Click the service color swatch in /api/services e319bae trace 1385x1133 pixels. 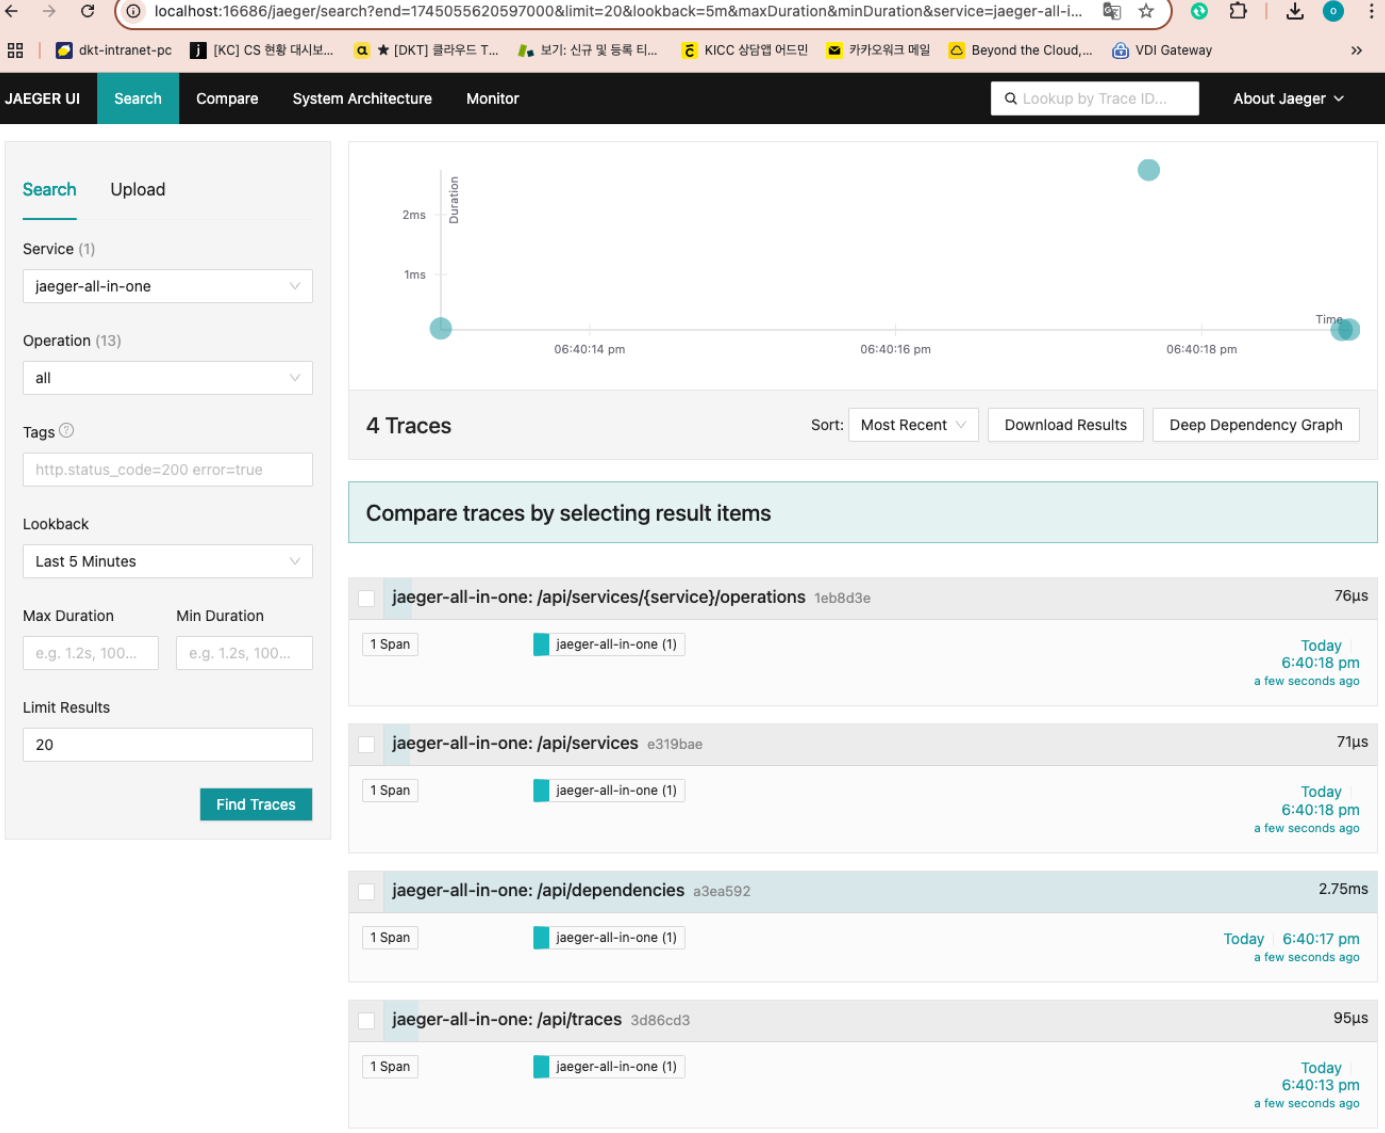click(x=541, y=790)
